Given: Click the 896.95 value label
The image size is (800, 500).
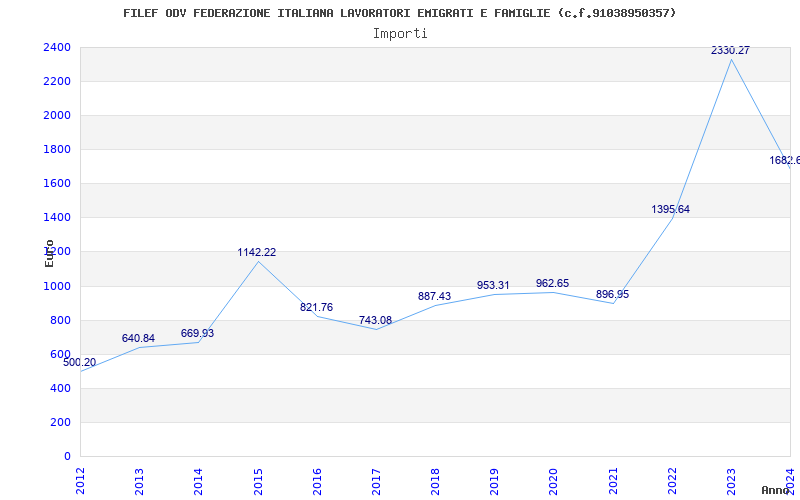Looking at the screenshot, I should click(x=612, y=295).
